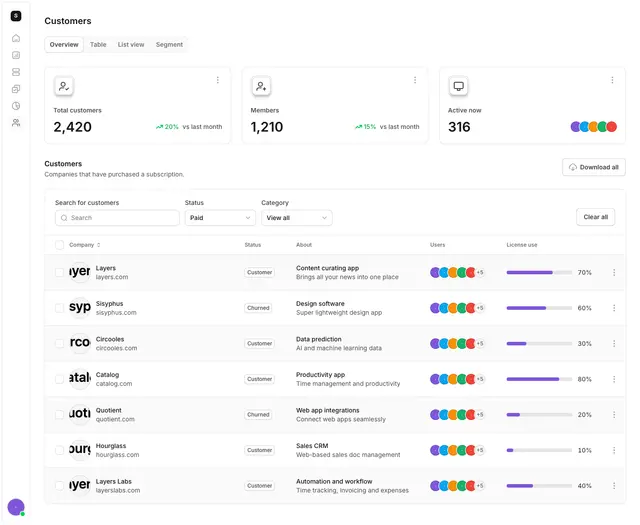The image size is (640, 525).
Task: Focus the Search for customers input field
Action: pyautogui.click(x=117, y=218)
